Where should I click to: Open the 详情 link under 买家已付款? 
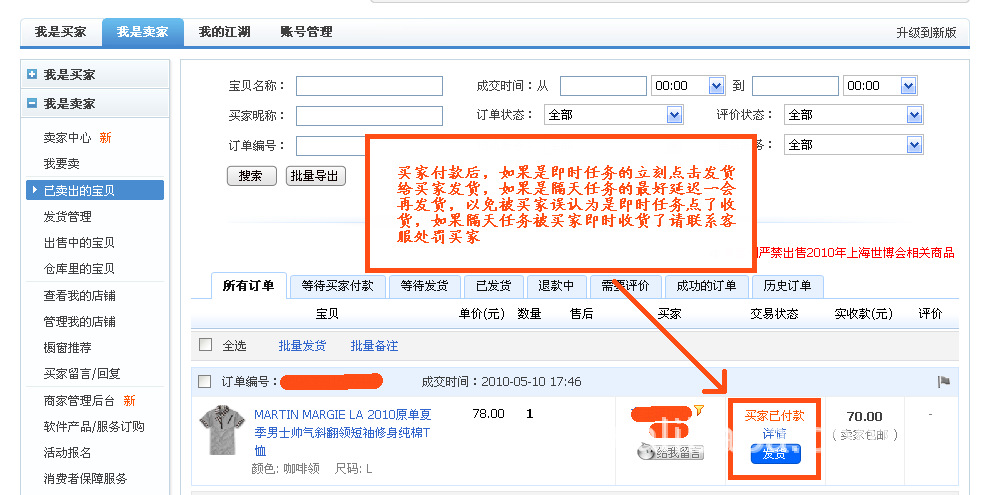click(x=774, y=434)
